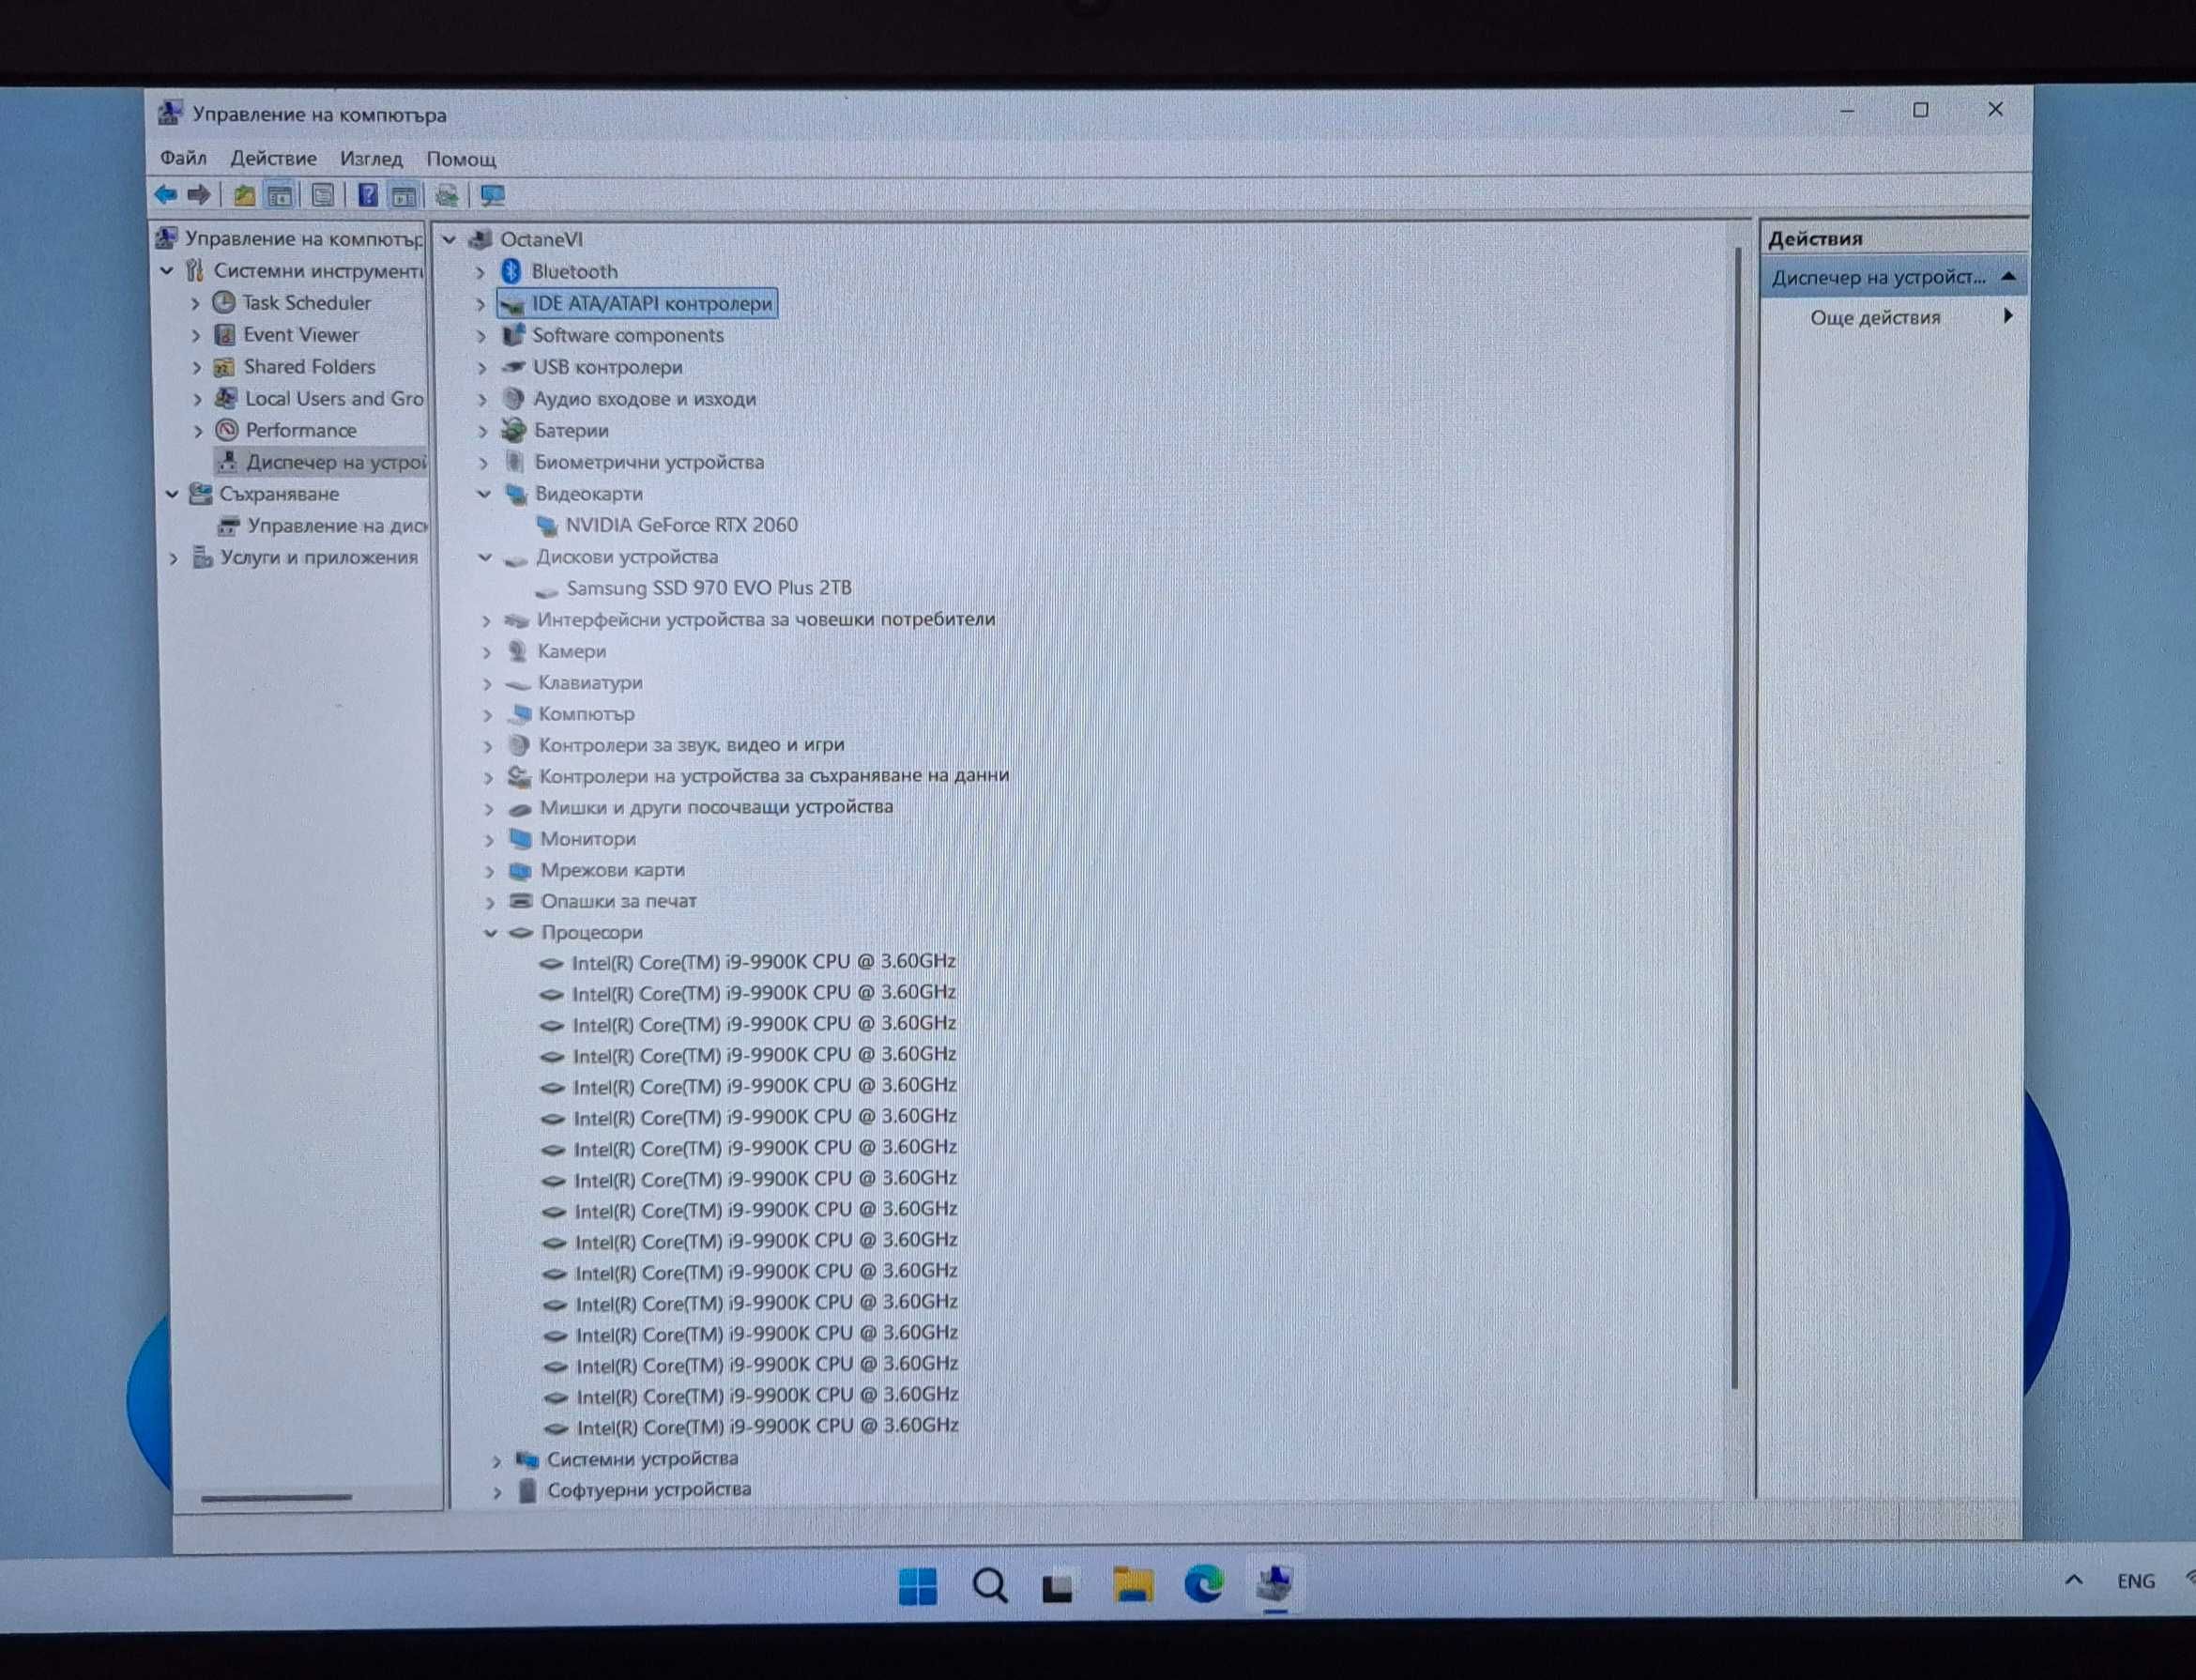Viewport: 2196px width, 1680px height.
Task: Expand Услуги и приложения in left tree
Action: click(173, 558)
